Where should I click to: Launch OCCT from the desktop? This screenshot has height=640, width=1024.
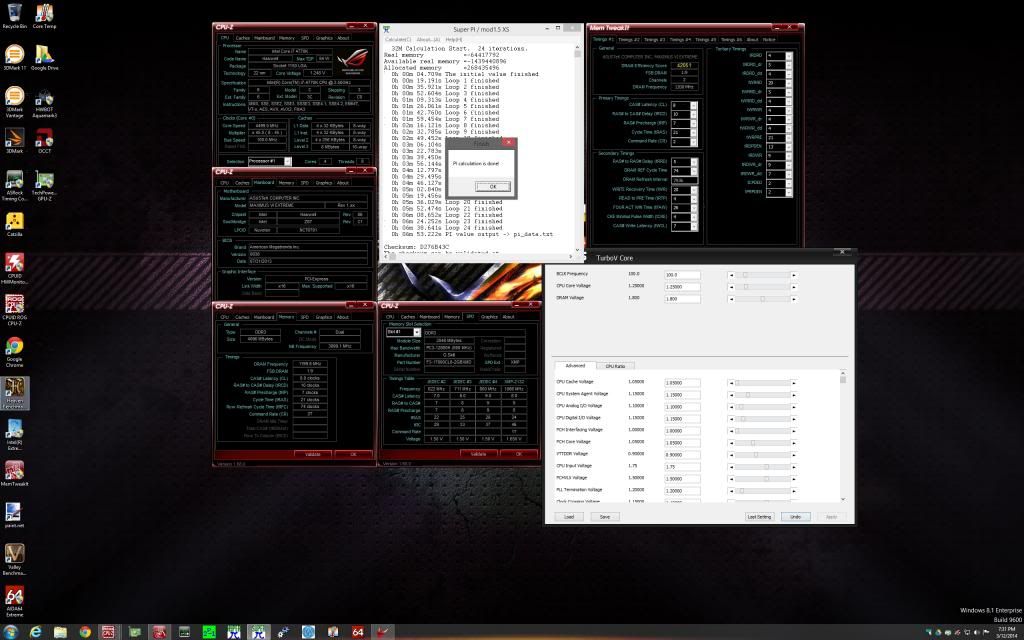pos(44,141)
